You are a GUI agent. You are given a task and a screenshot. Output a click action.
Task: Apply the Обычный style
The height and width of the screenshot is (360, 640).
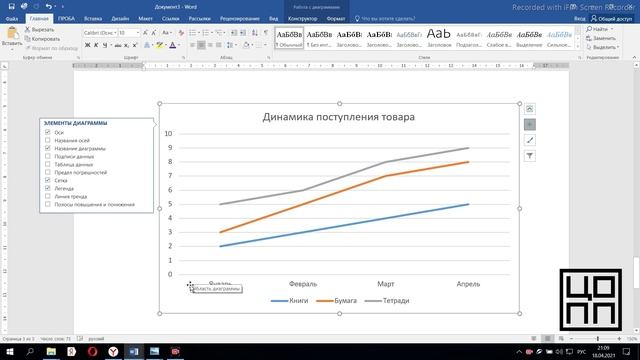pyautogui.click(x=289, y=38)
